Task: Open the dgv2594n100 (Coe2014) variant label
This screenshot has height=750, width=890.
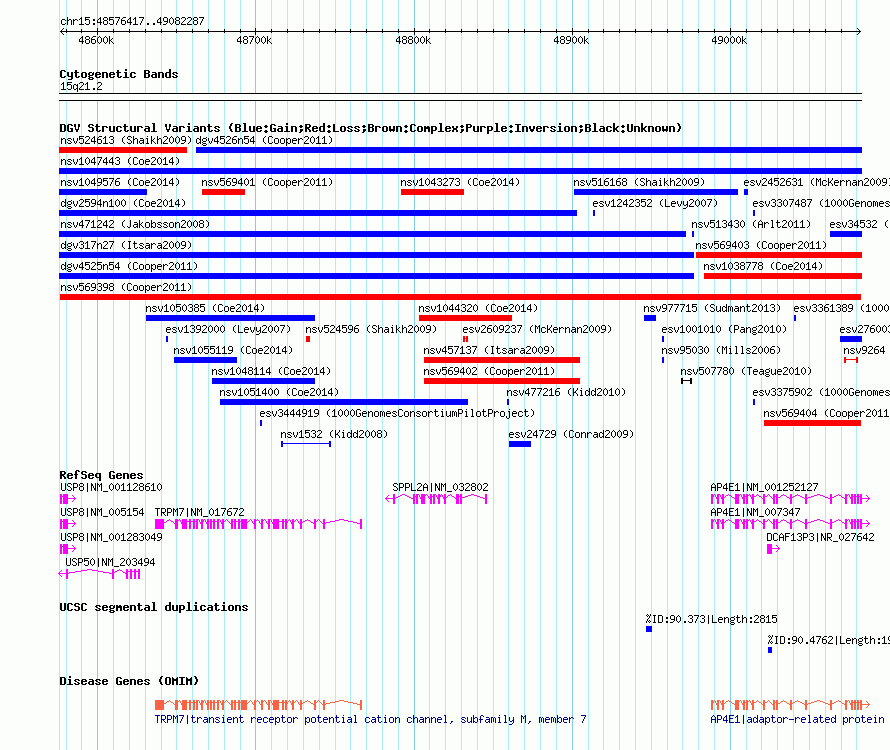Action: point(123,203)
